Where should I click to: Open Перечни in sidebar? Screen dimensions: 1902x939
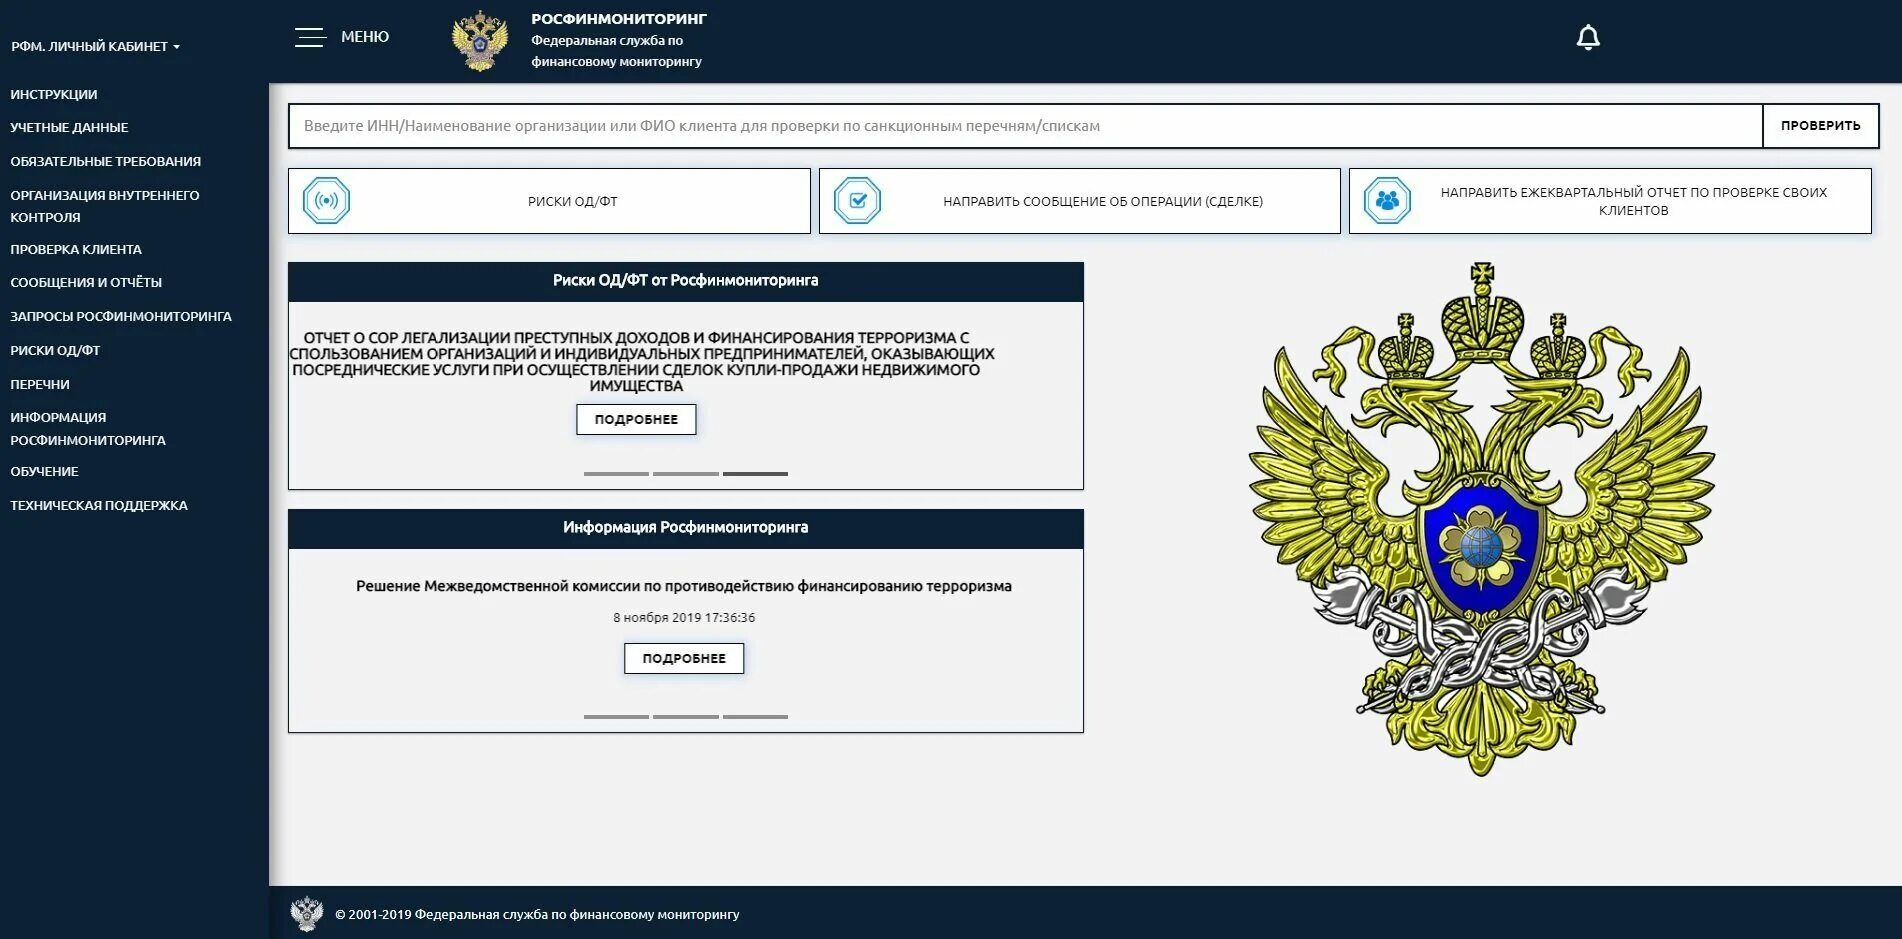(x=40, y=384)
